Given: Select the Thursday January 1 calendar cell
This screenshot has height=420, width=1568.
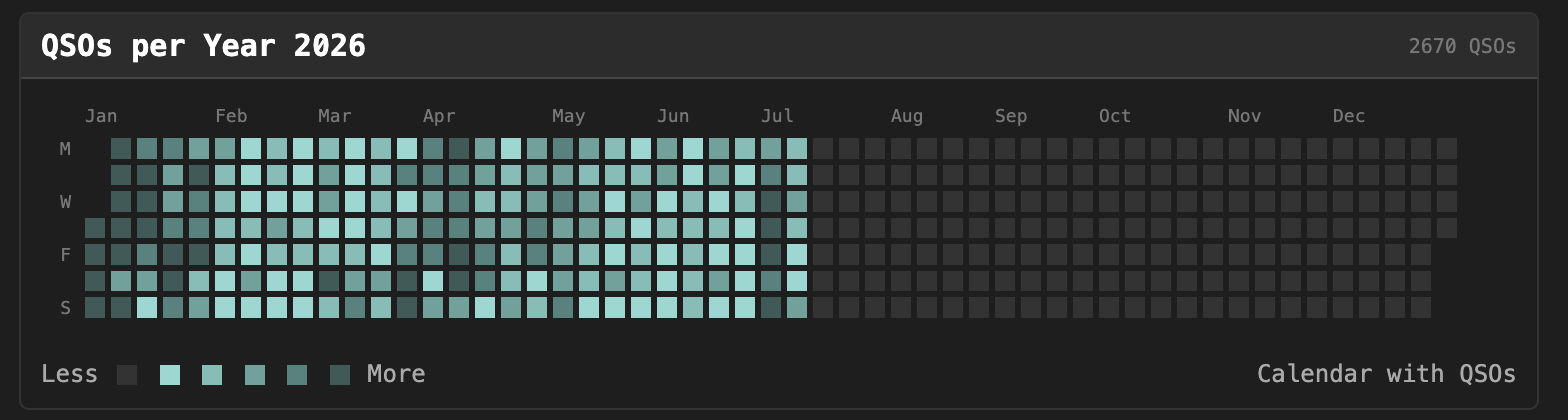Looking at the screenshot, I should (95, 228).
